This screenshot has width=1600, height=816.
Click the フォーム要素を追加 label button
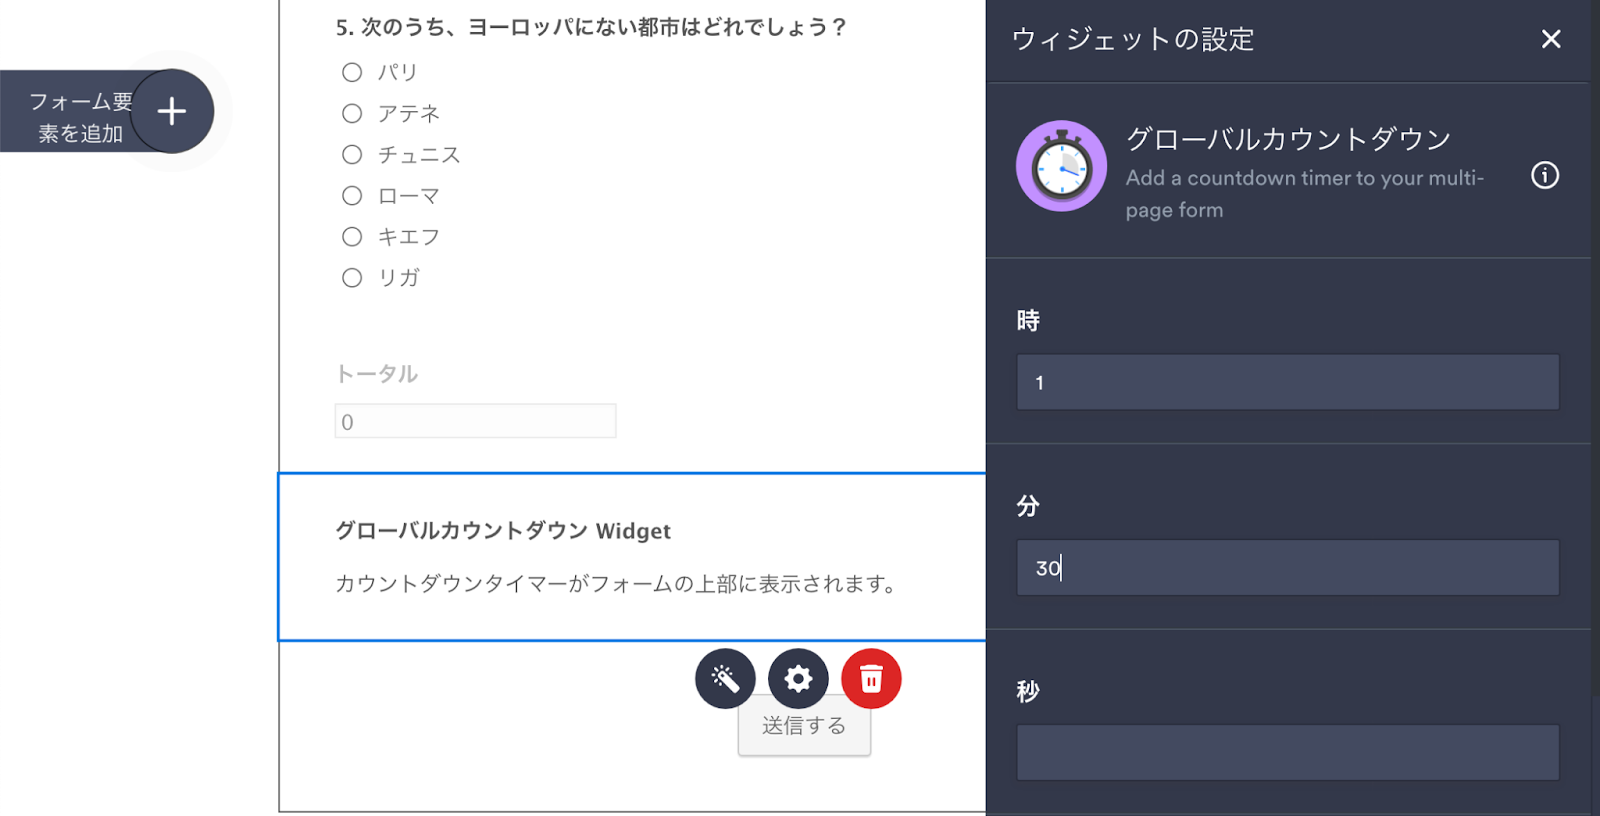(x=78, y=117)
